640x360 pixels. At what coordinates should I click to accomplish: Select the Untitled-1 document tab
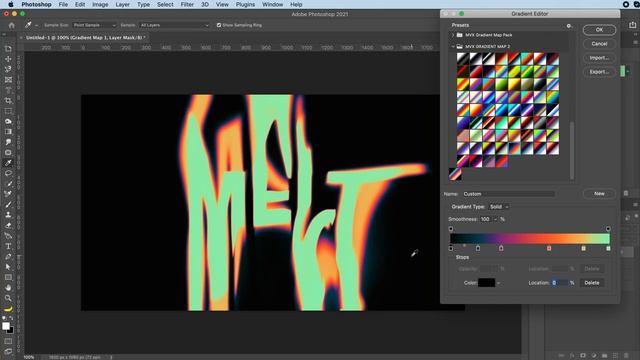85,38
